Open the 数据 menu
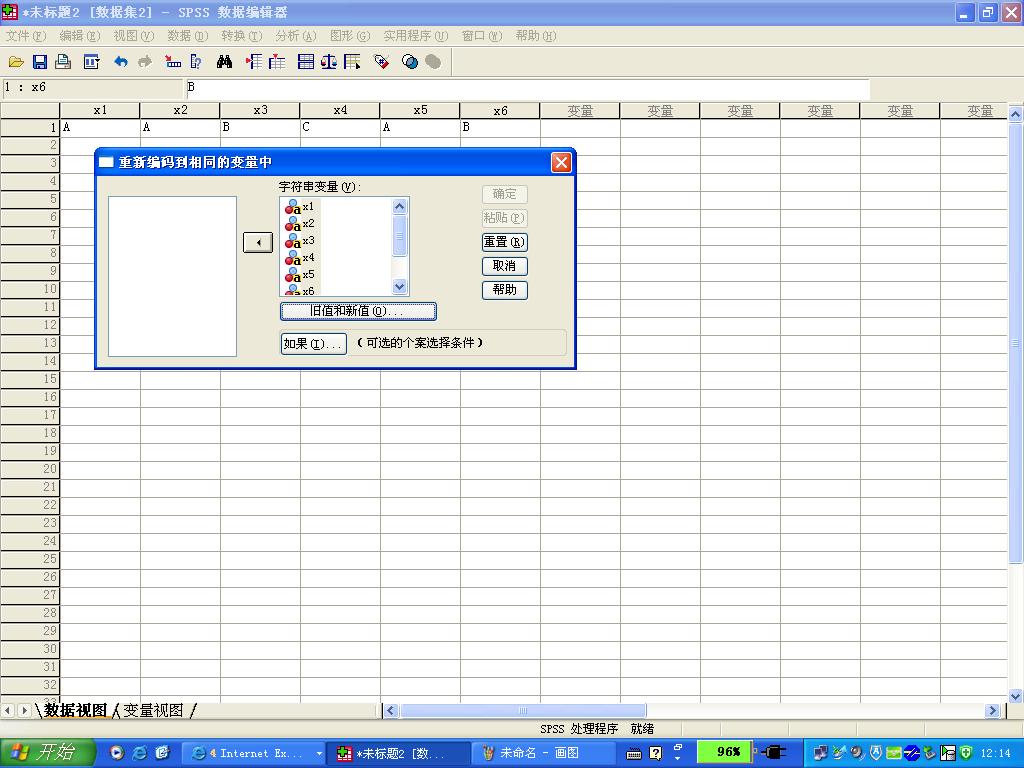 pyautogui.click(x=187, y=36)
